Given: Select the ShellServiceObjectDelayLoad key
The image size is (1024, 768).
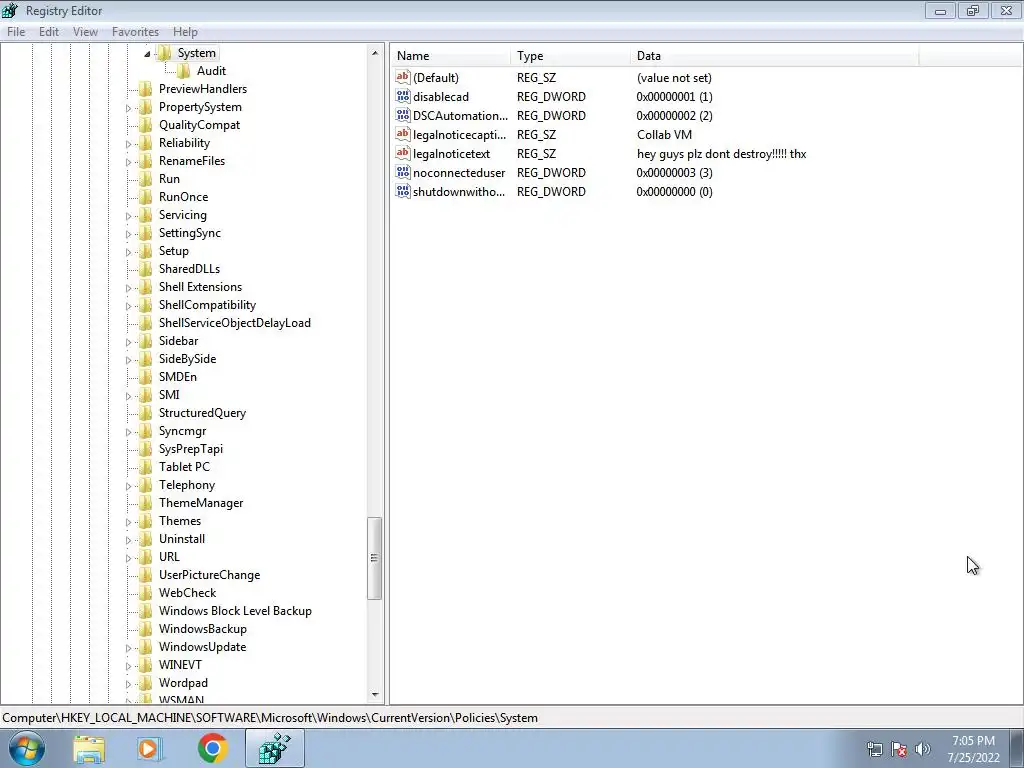Looking at the screenshot, I should tap(234, 323).
